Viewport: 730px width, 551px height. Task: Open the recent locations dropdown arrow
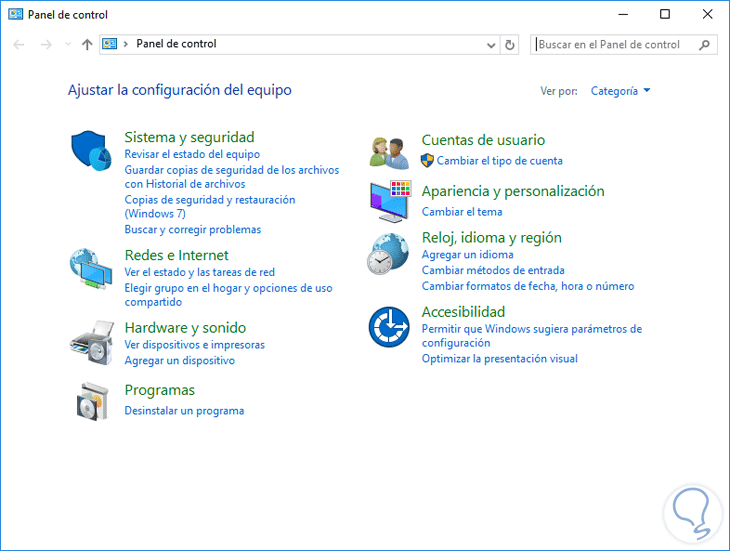[68, 45]
